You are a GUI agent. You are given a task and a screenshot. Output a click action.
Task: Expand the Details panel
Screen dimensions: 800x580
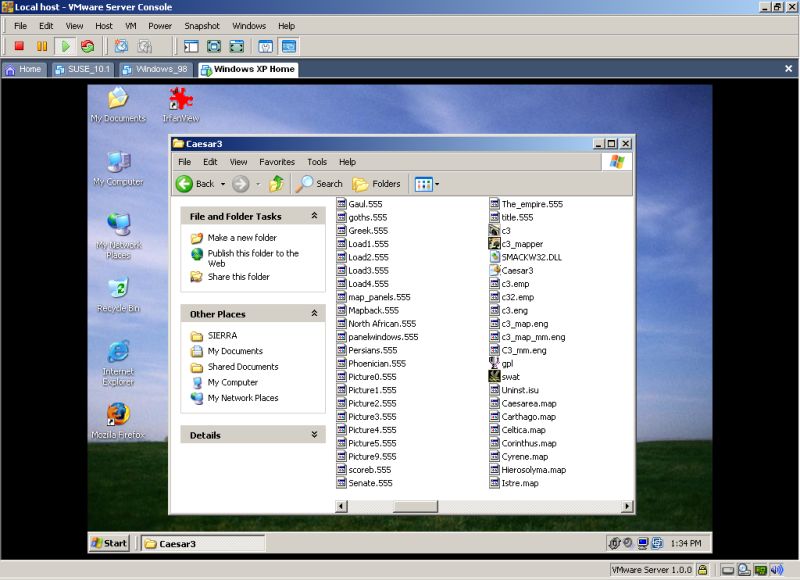314,435
